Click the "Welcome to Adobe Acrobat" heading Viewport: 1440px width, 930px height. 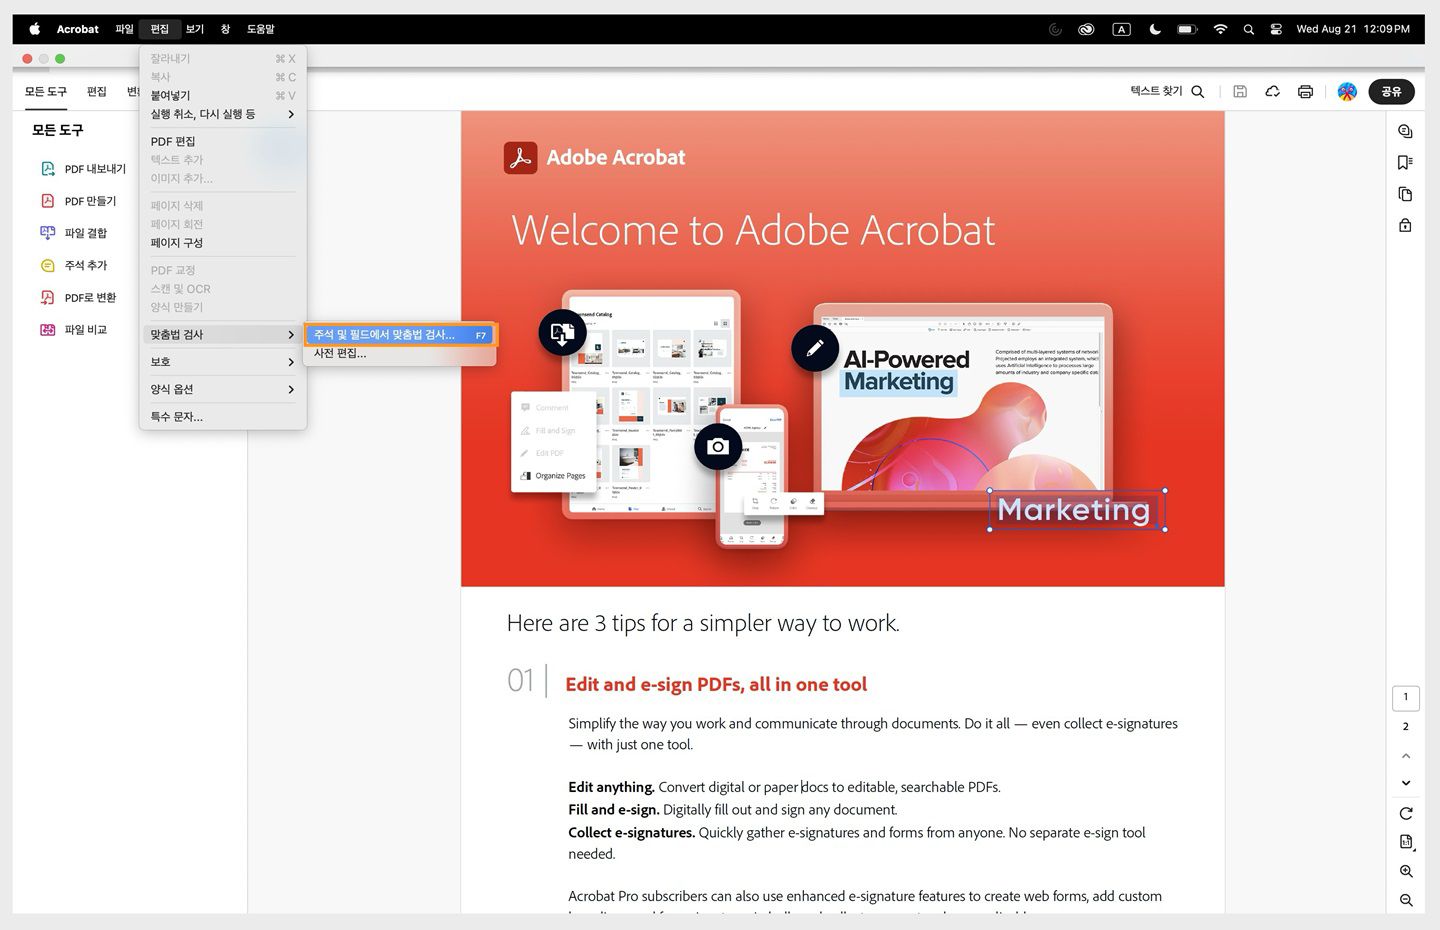[x=753, y=231]
